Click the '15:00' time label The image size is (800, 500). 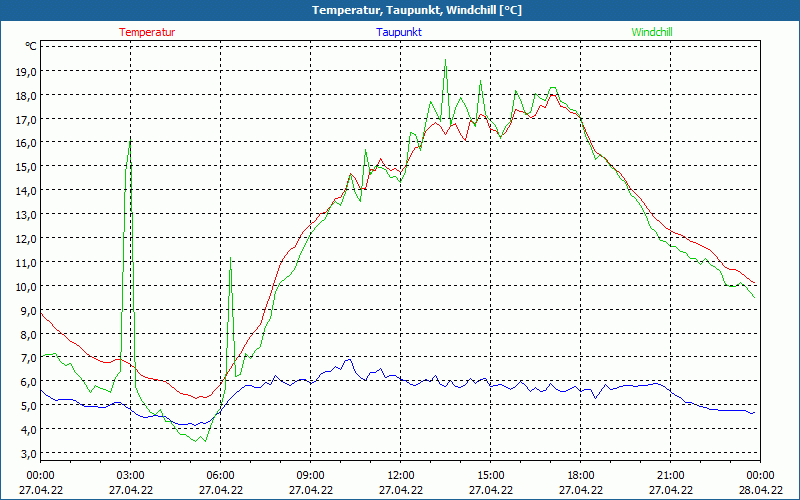[x=490, y=476]
